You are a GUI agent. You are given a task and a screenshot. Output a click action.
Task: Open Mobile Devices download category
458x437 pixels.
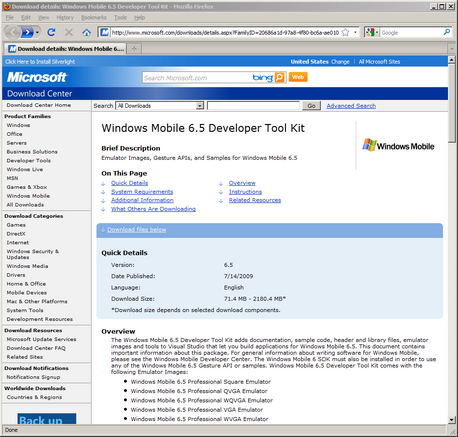click(x=27, y=293)
